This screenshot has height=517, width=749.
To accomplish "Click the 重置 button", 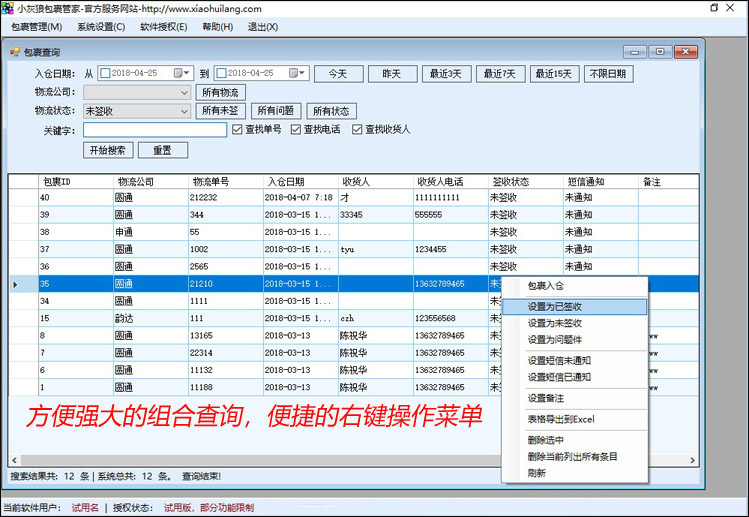I will [x=163, y=150].
